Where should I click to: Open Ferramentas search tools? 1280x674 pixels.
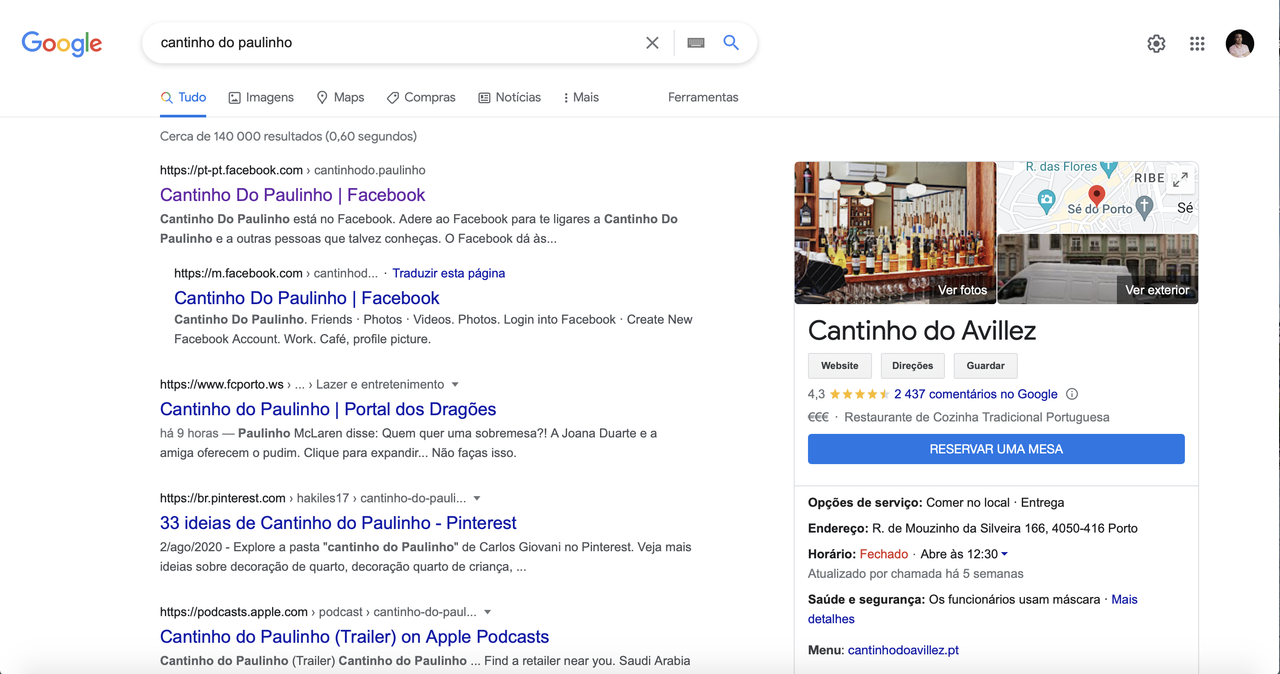pos(703,97)
